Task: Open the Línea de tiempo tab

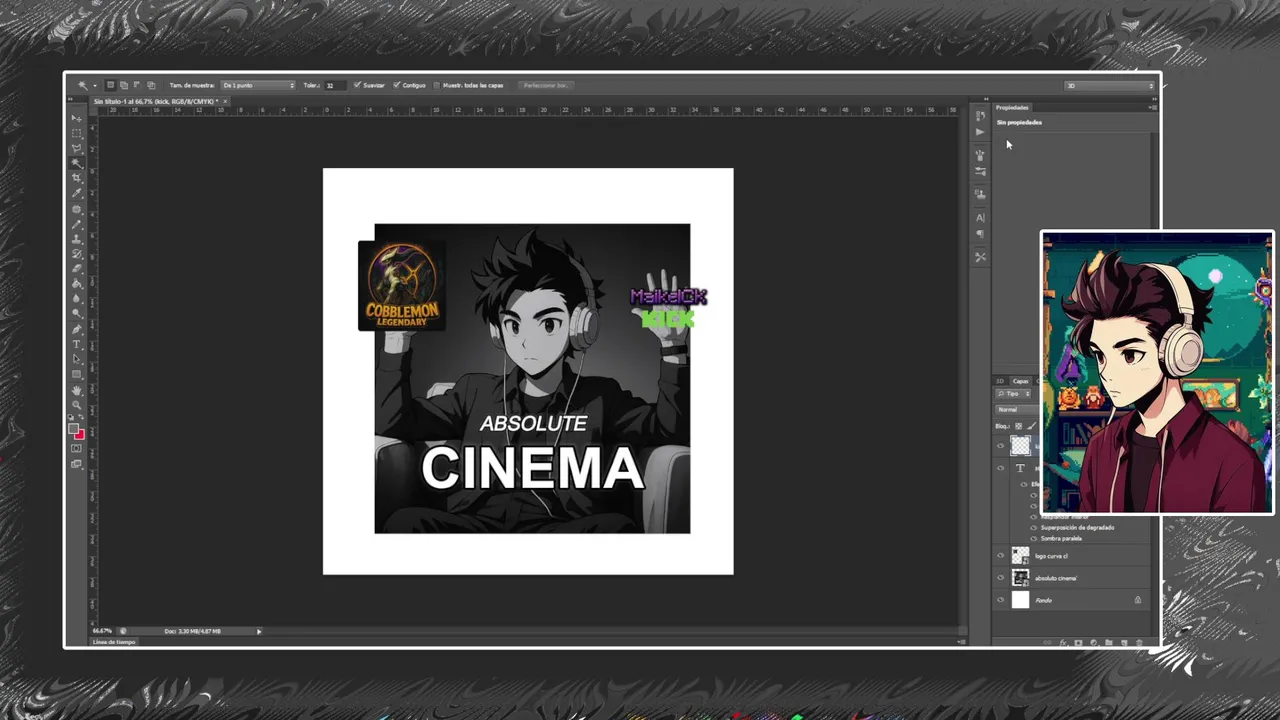Action: pos(113,642)
